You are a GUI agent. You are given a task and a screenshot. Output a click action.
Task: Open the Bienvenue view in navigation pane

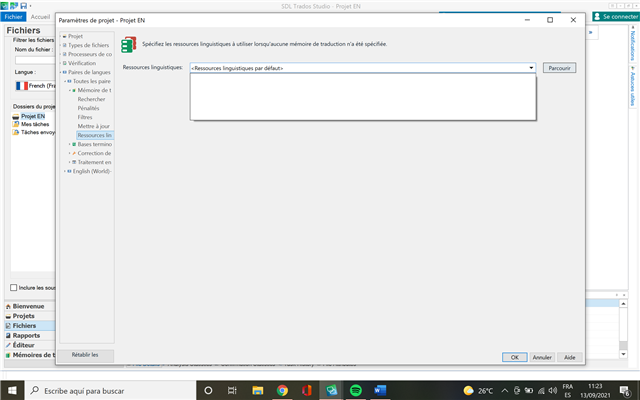27,306
